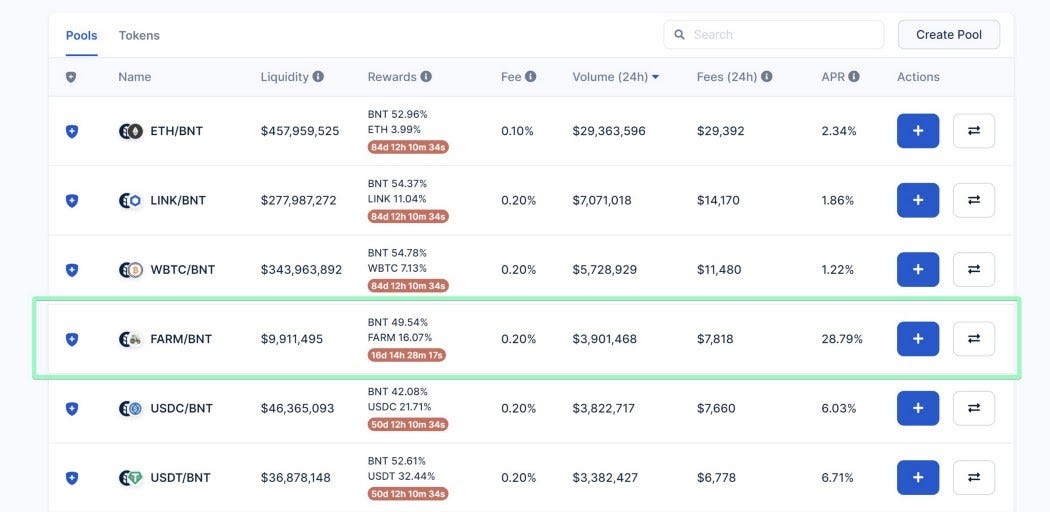Click the info icon next to Liquidity
This screenshot has height=512, width=1050.
point(318,77)
